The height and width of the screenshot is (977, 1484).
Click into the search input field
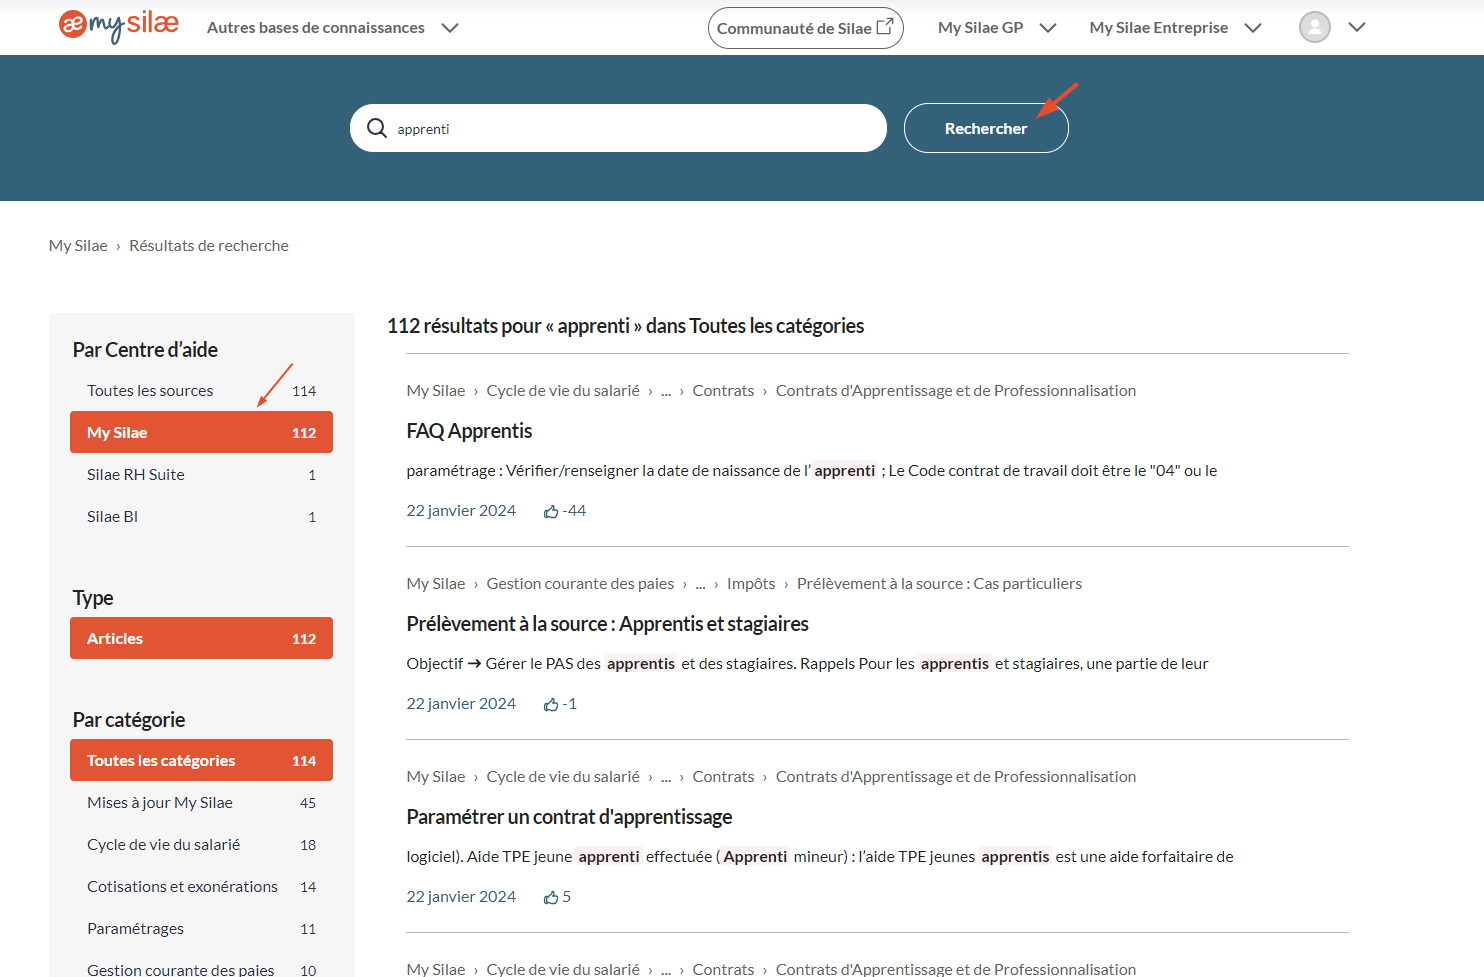(630, 129)
